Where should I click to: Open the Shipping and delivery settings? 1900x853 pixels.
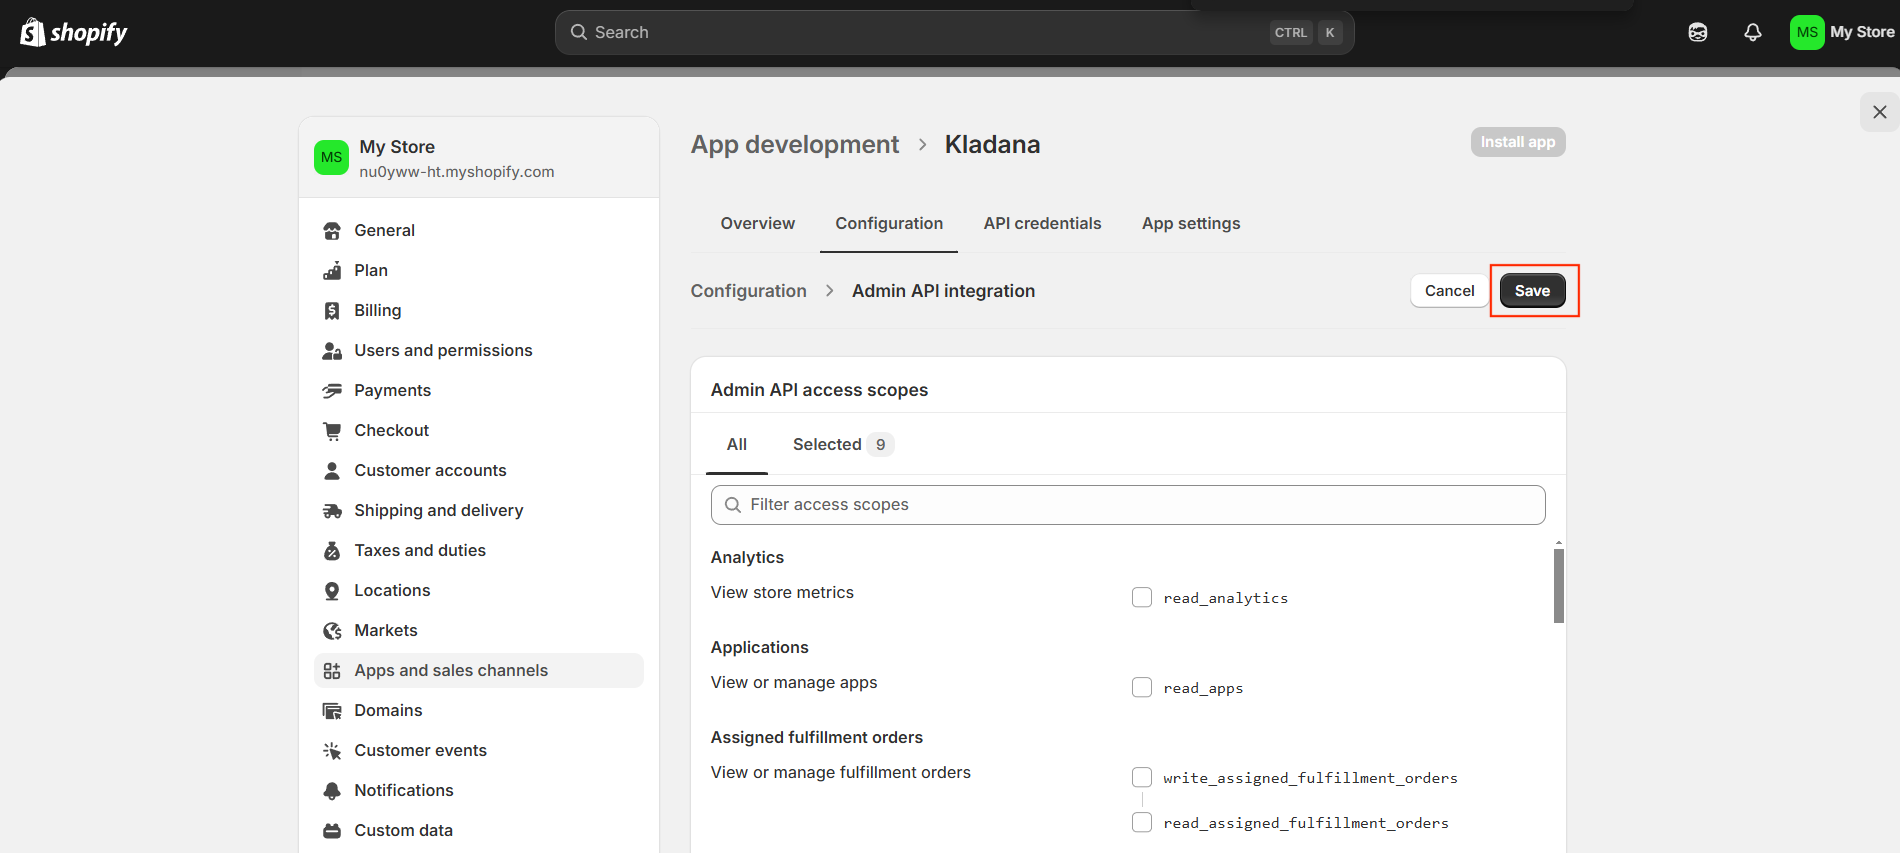coord(479,511)
